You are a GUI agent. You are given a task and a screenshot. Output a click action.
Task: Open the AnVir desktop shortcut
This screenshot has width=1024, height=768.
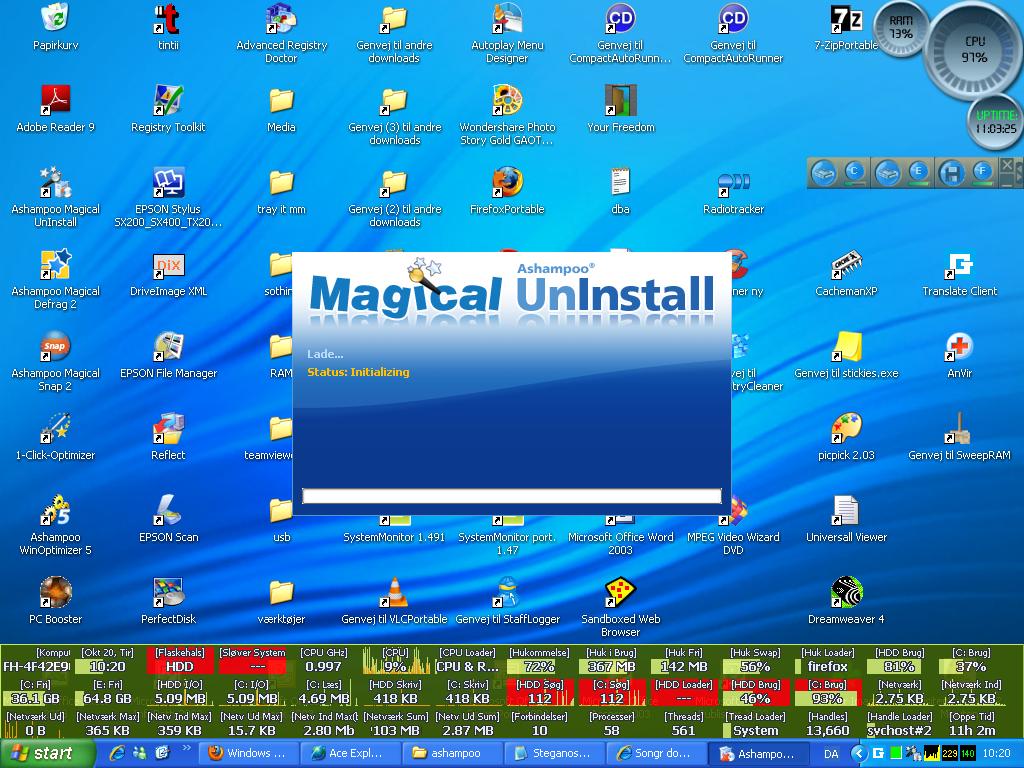[959, 347]
